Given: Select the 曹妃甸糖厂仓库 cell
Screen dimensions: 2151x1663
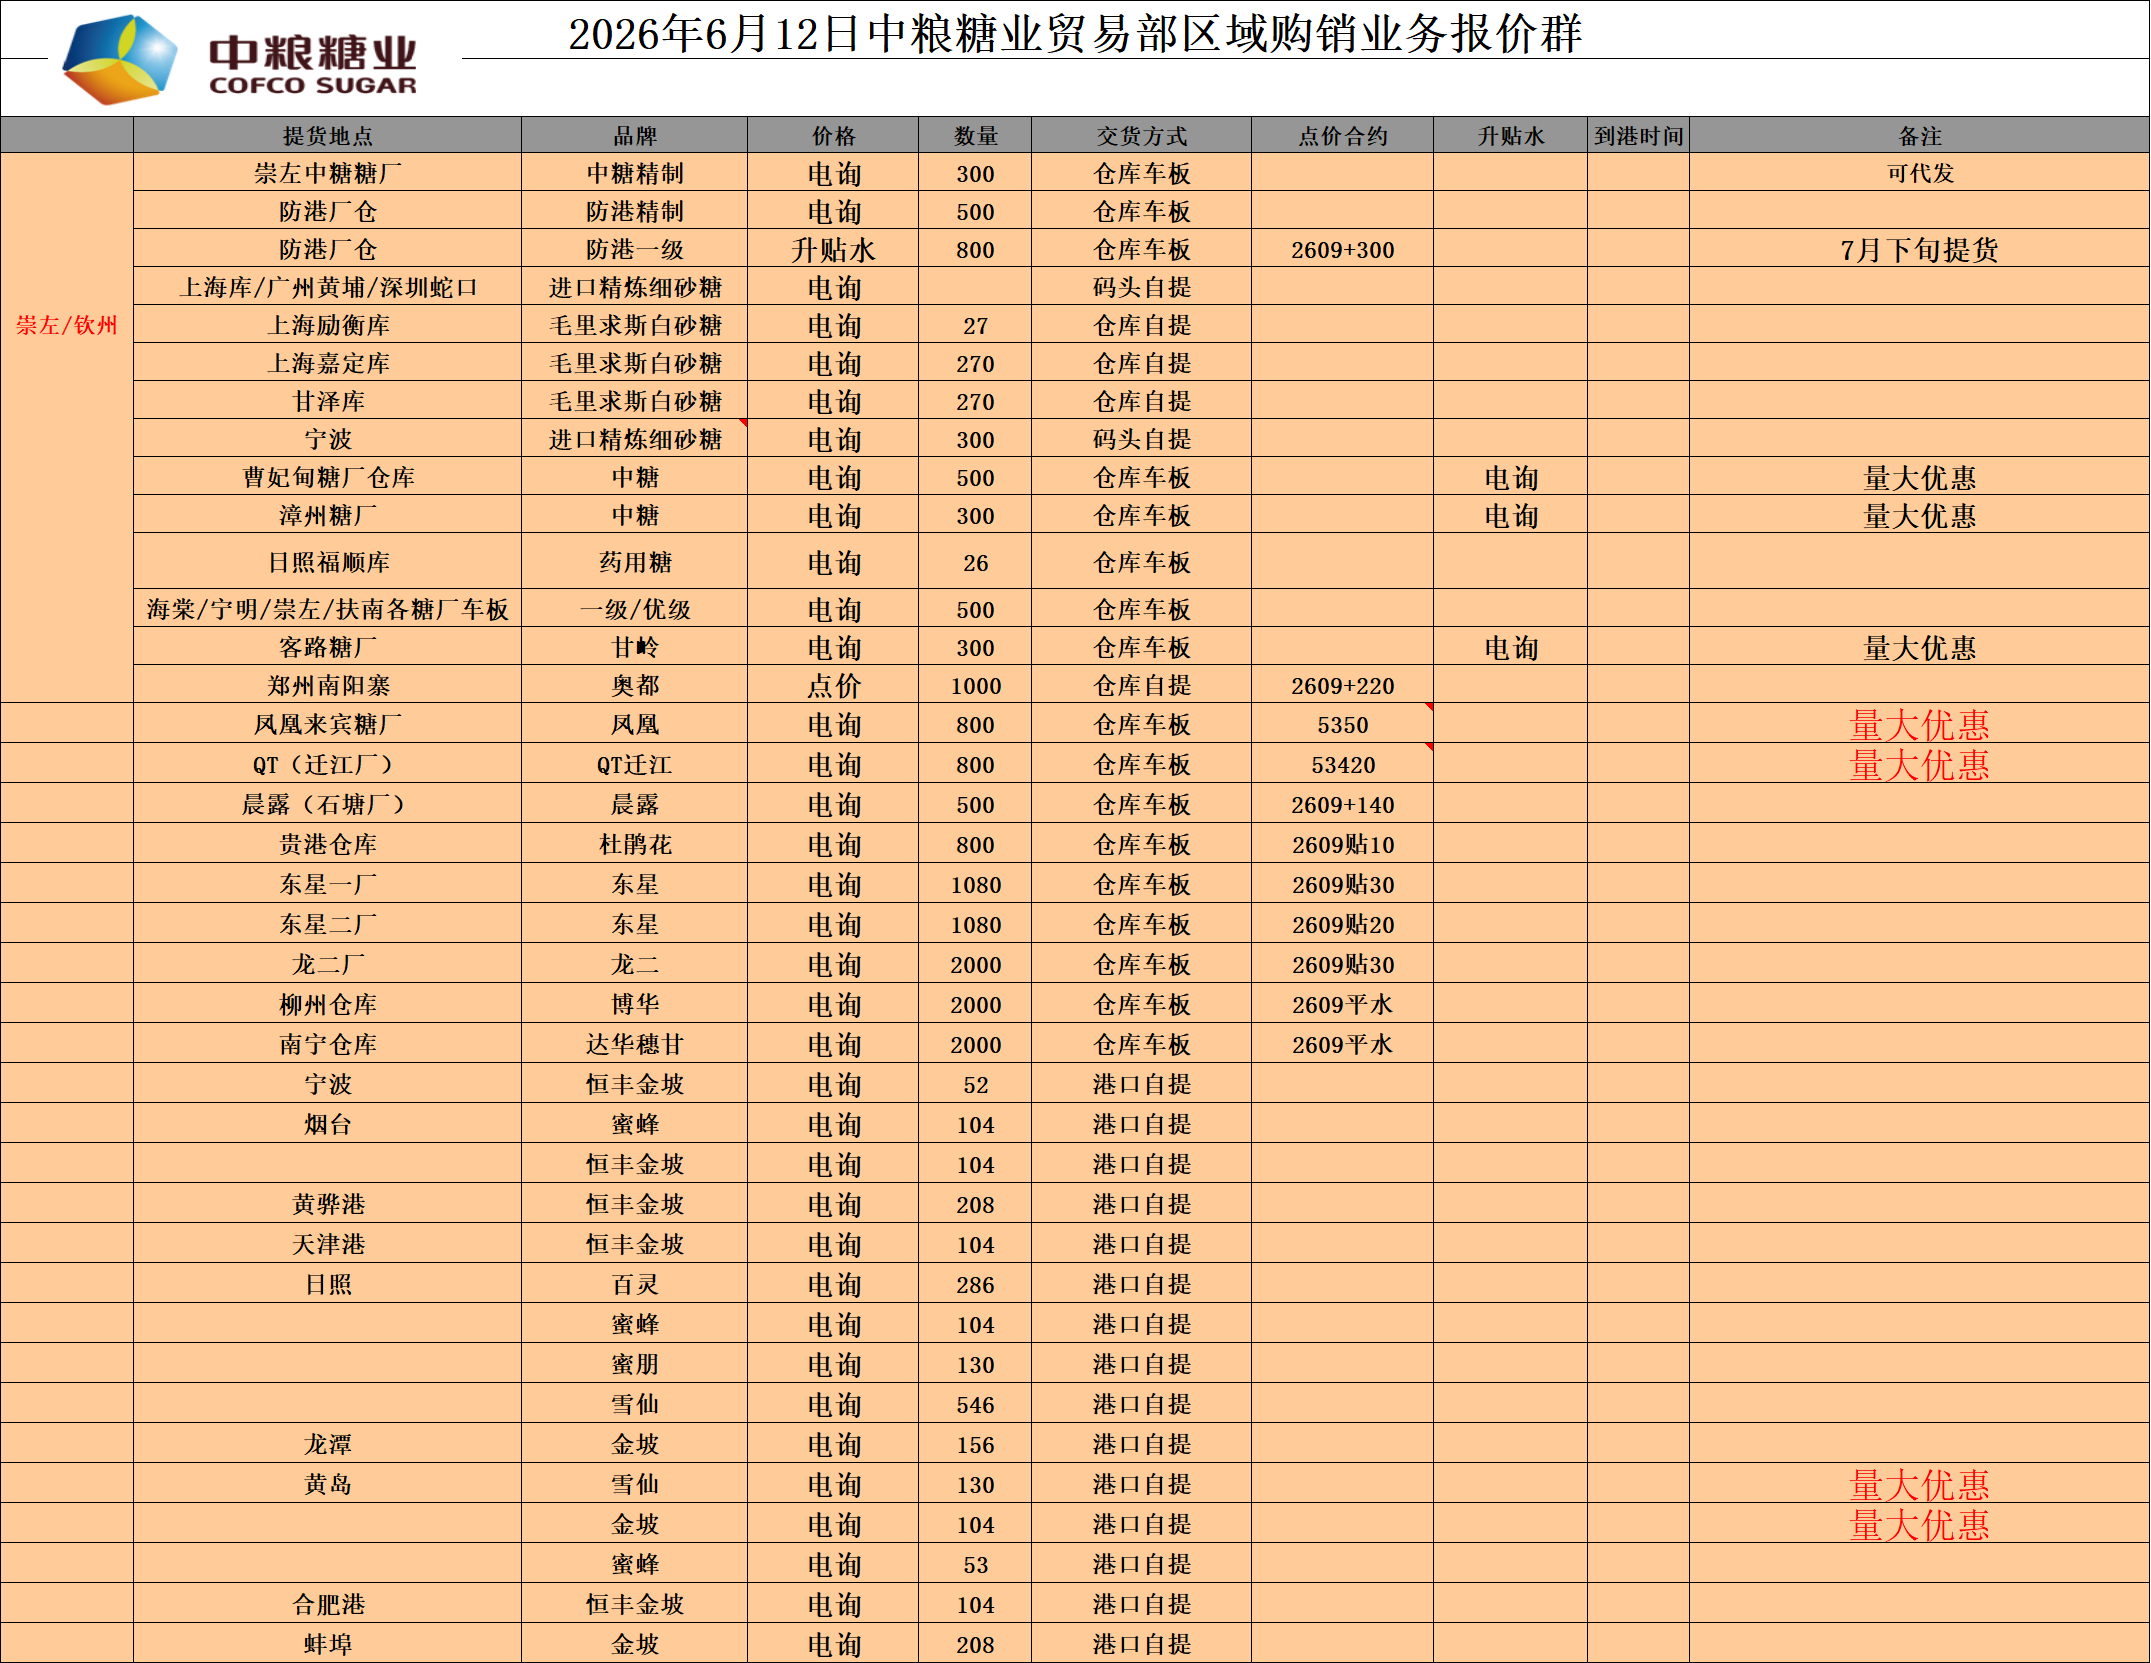Looking at the screenshot, I should point(328,478).
